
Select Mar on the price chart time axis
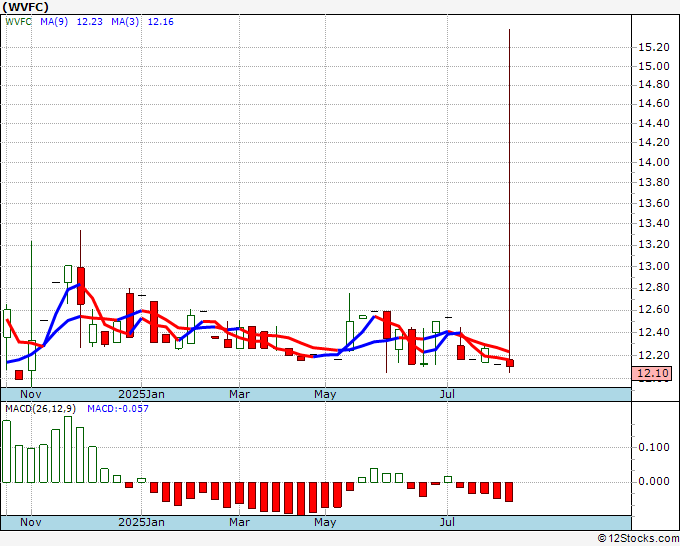click(239, 394)
